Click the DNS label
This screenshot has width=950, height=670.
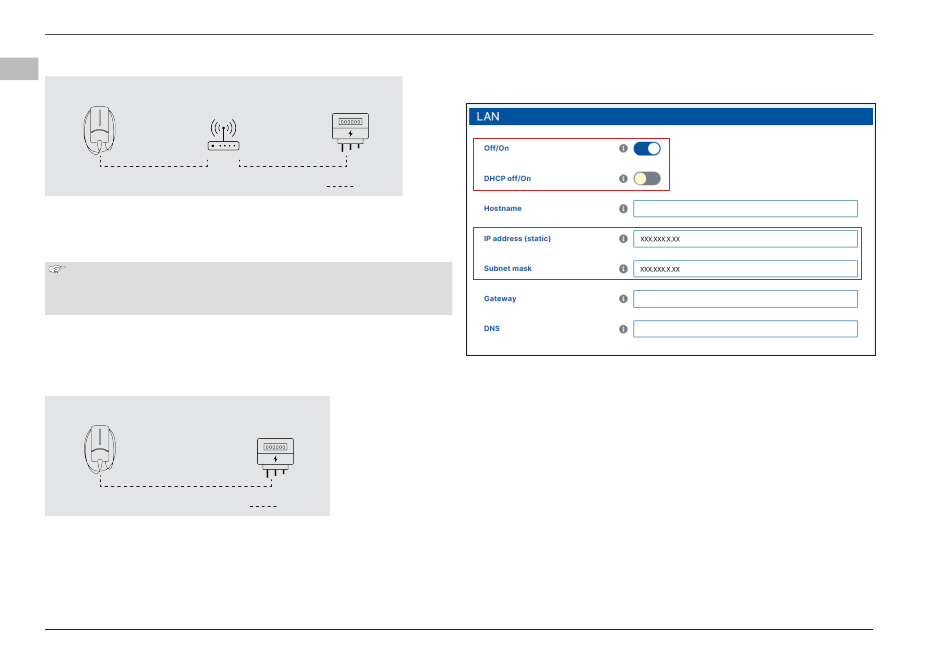(491, 329)
